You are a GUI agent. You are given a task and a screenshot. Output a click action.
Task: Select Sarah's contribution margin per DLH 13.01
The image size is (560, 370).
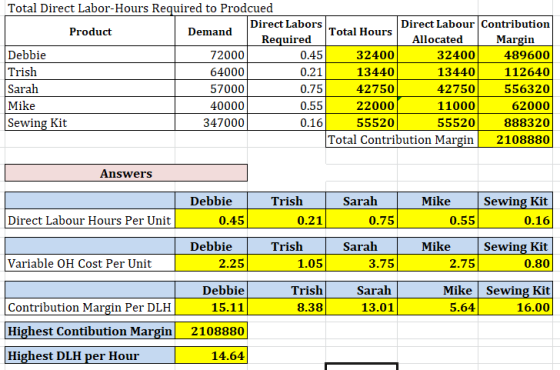[x=361, y=307]
